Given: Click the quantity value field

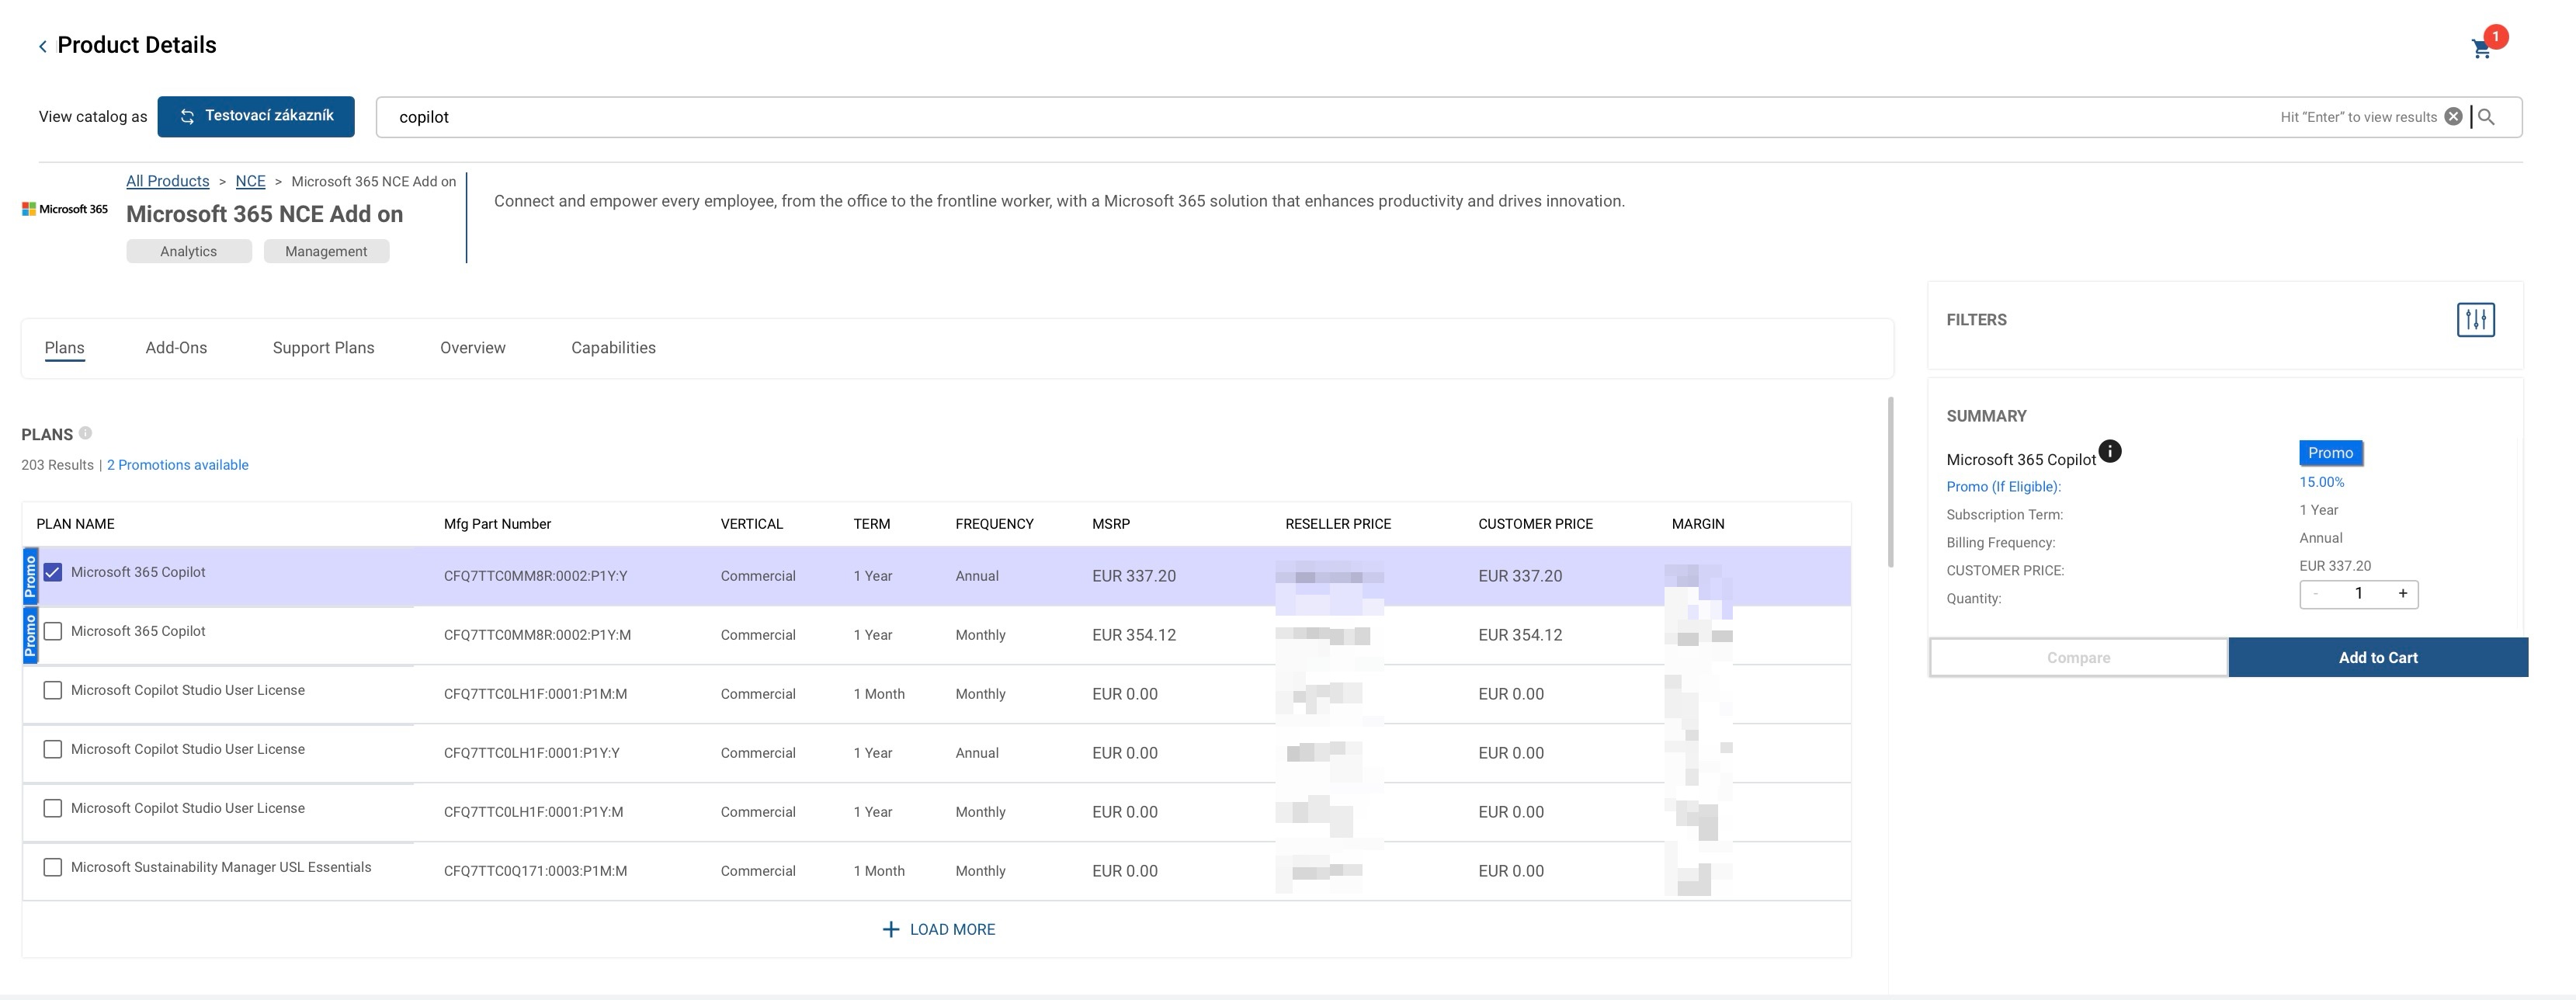Looking at the screenshot, I should pos(2358,594).
